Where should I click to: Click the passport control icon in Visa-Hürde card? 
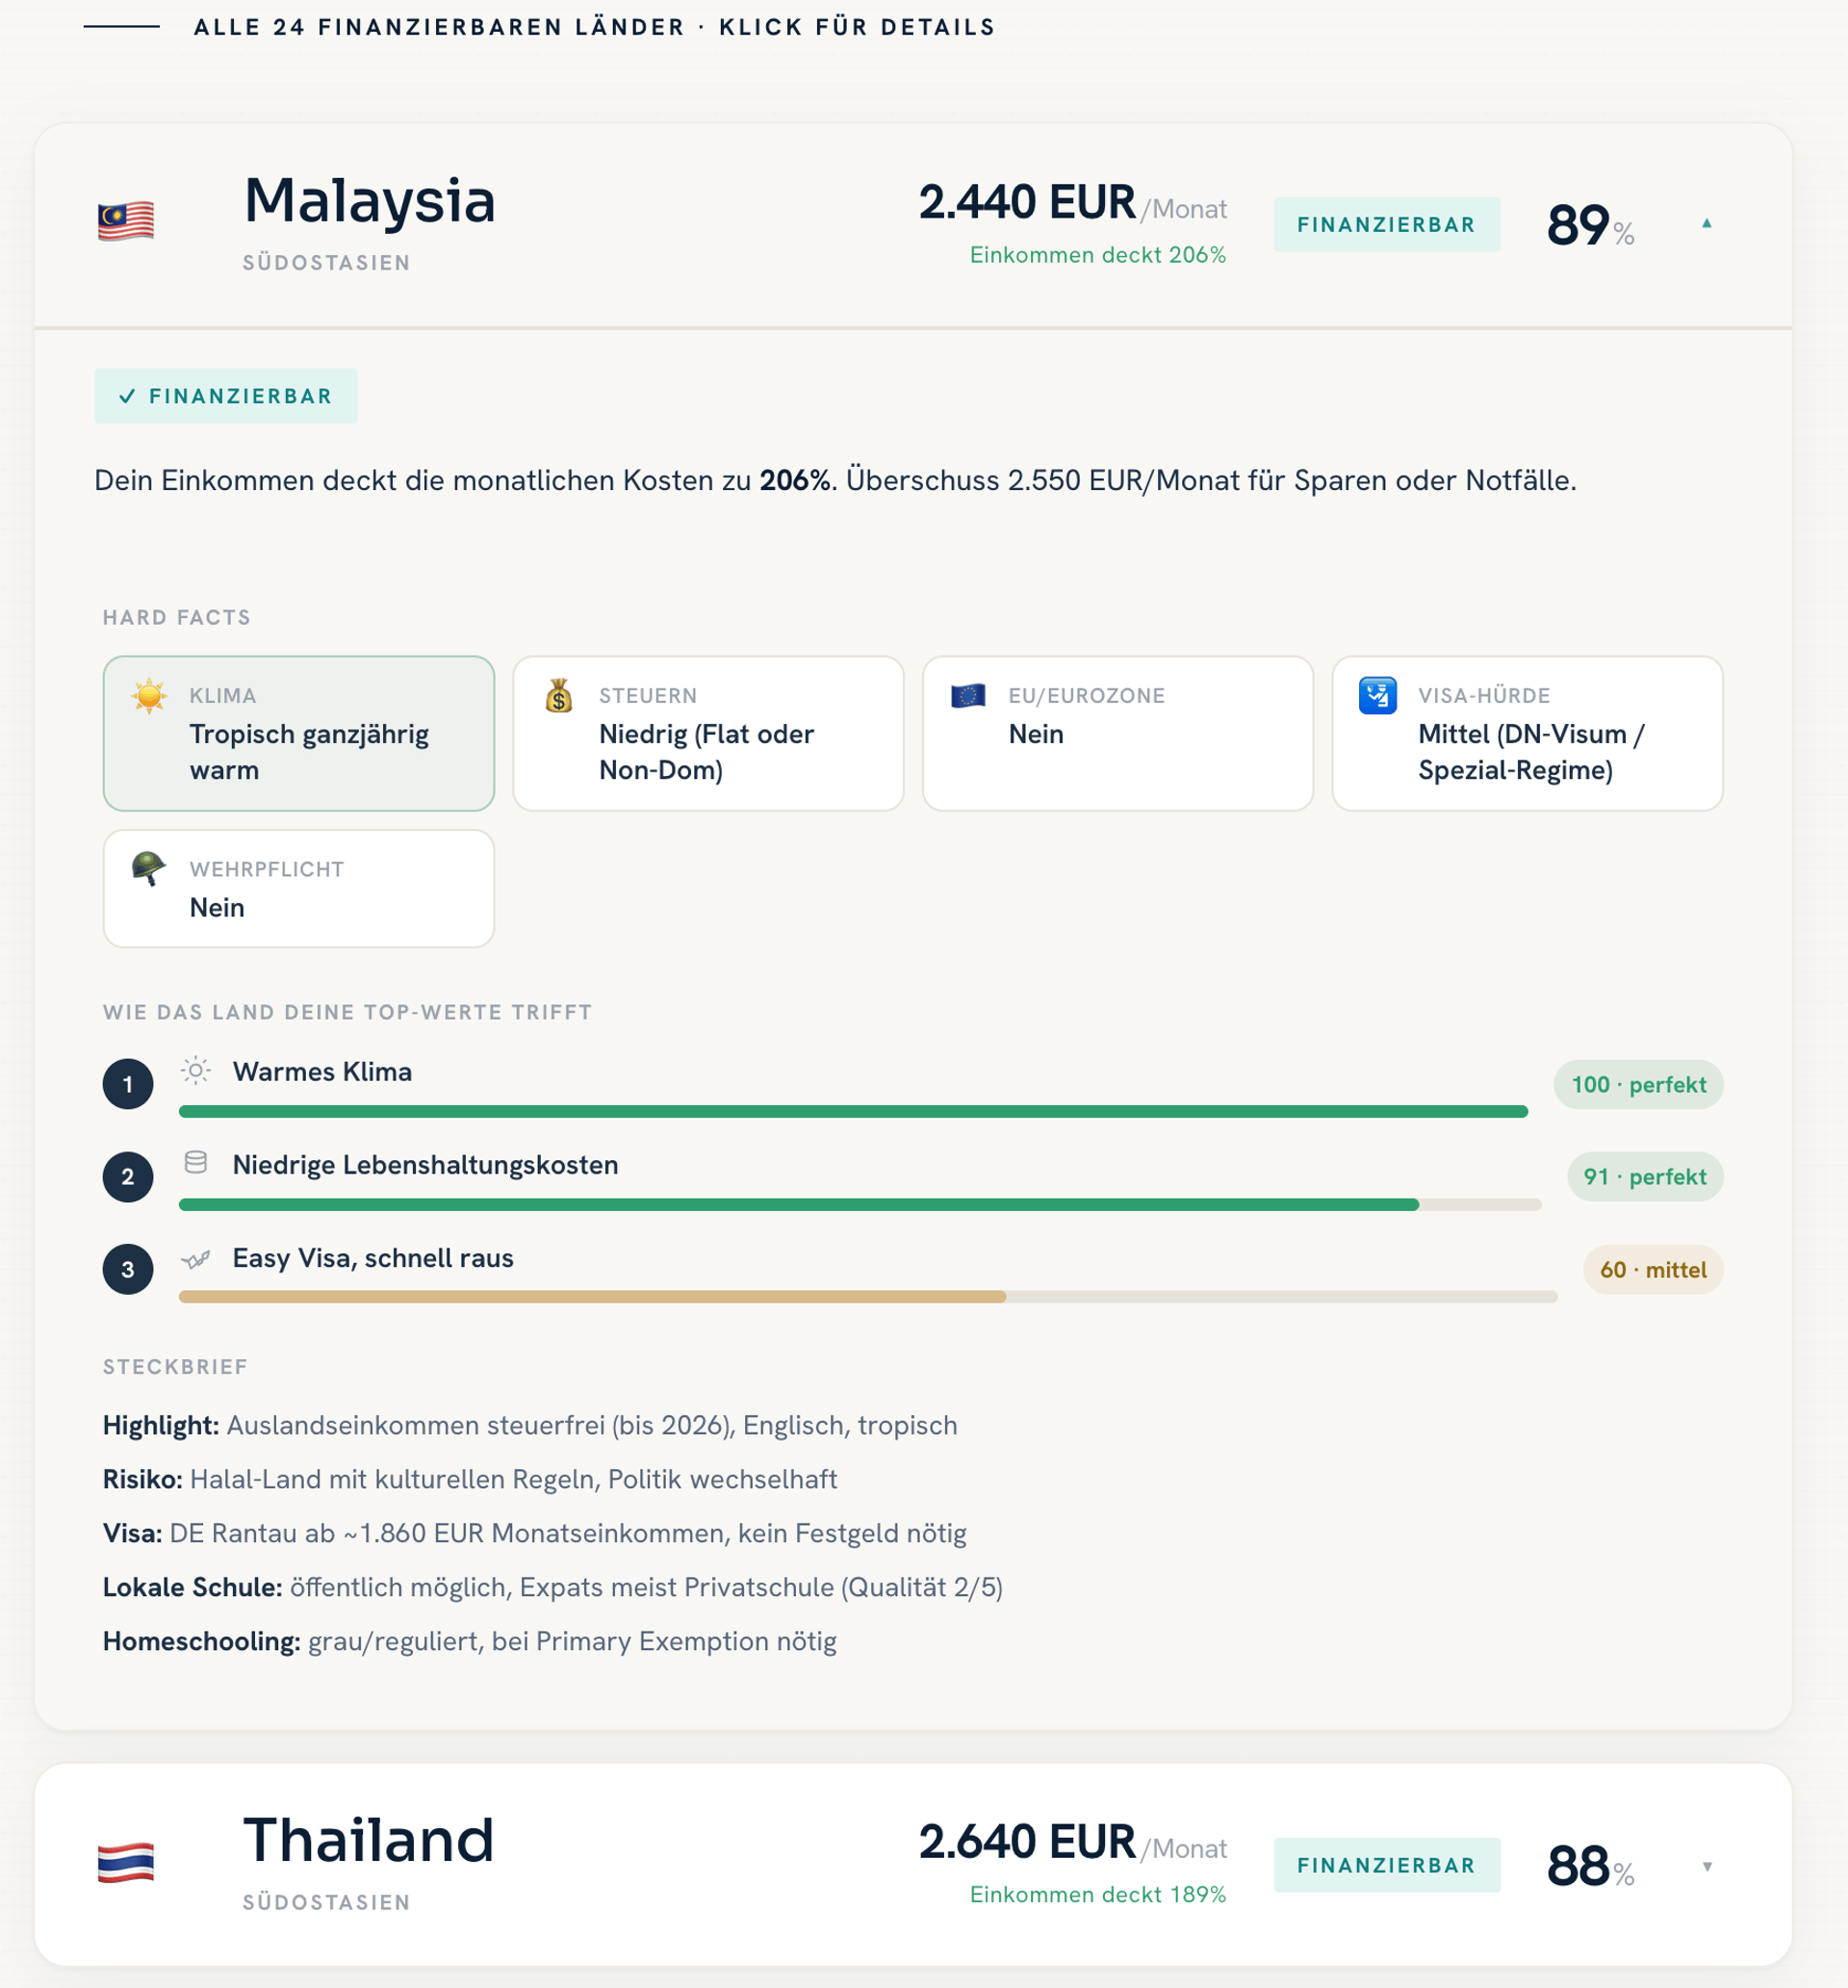point(1377,695)
